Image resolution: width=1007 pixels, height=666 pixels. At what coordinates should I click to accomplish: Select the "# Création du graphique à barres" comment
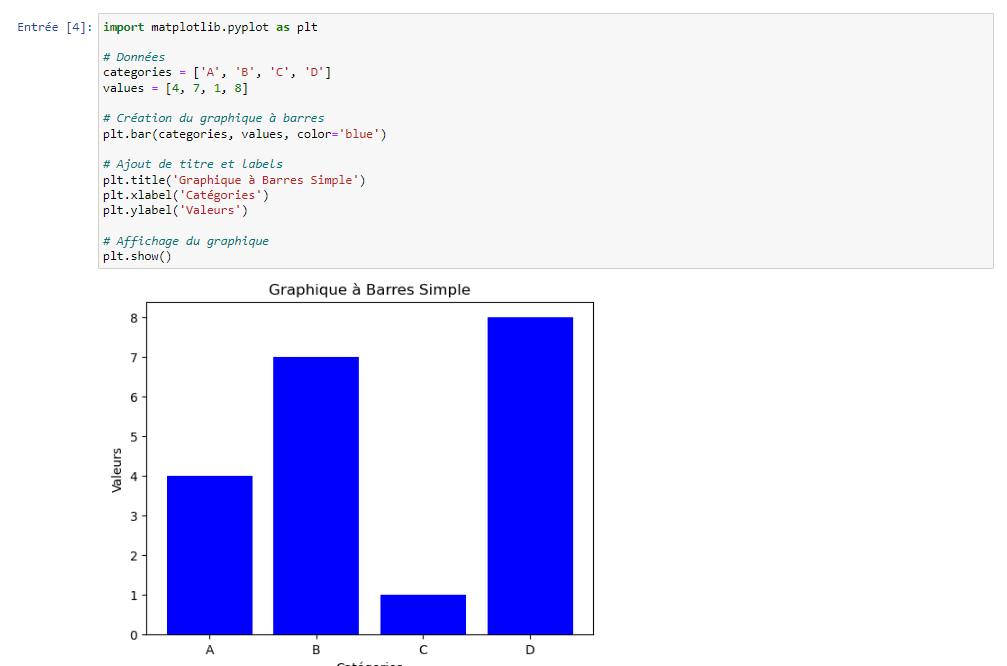click(213, 118)
